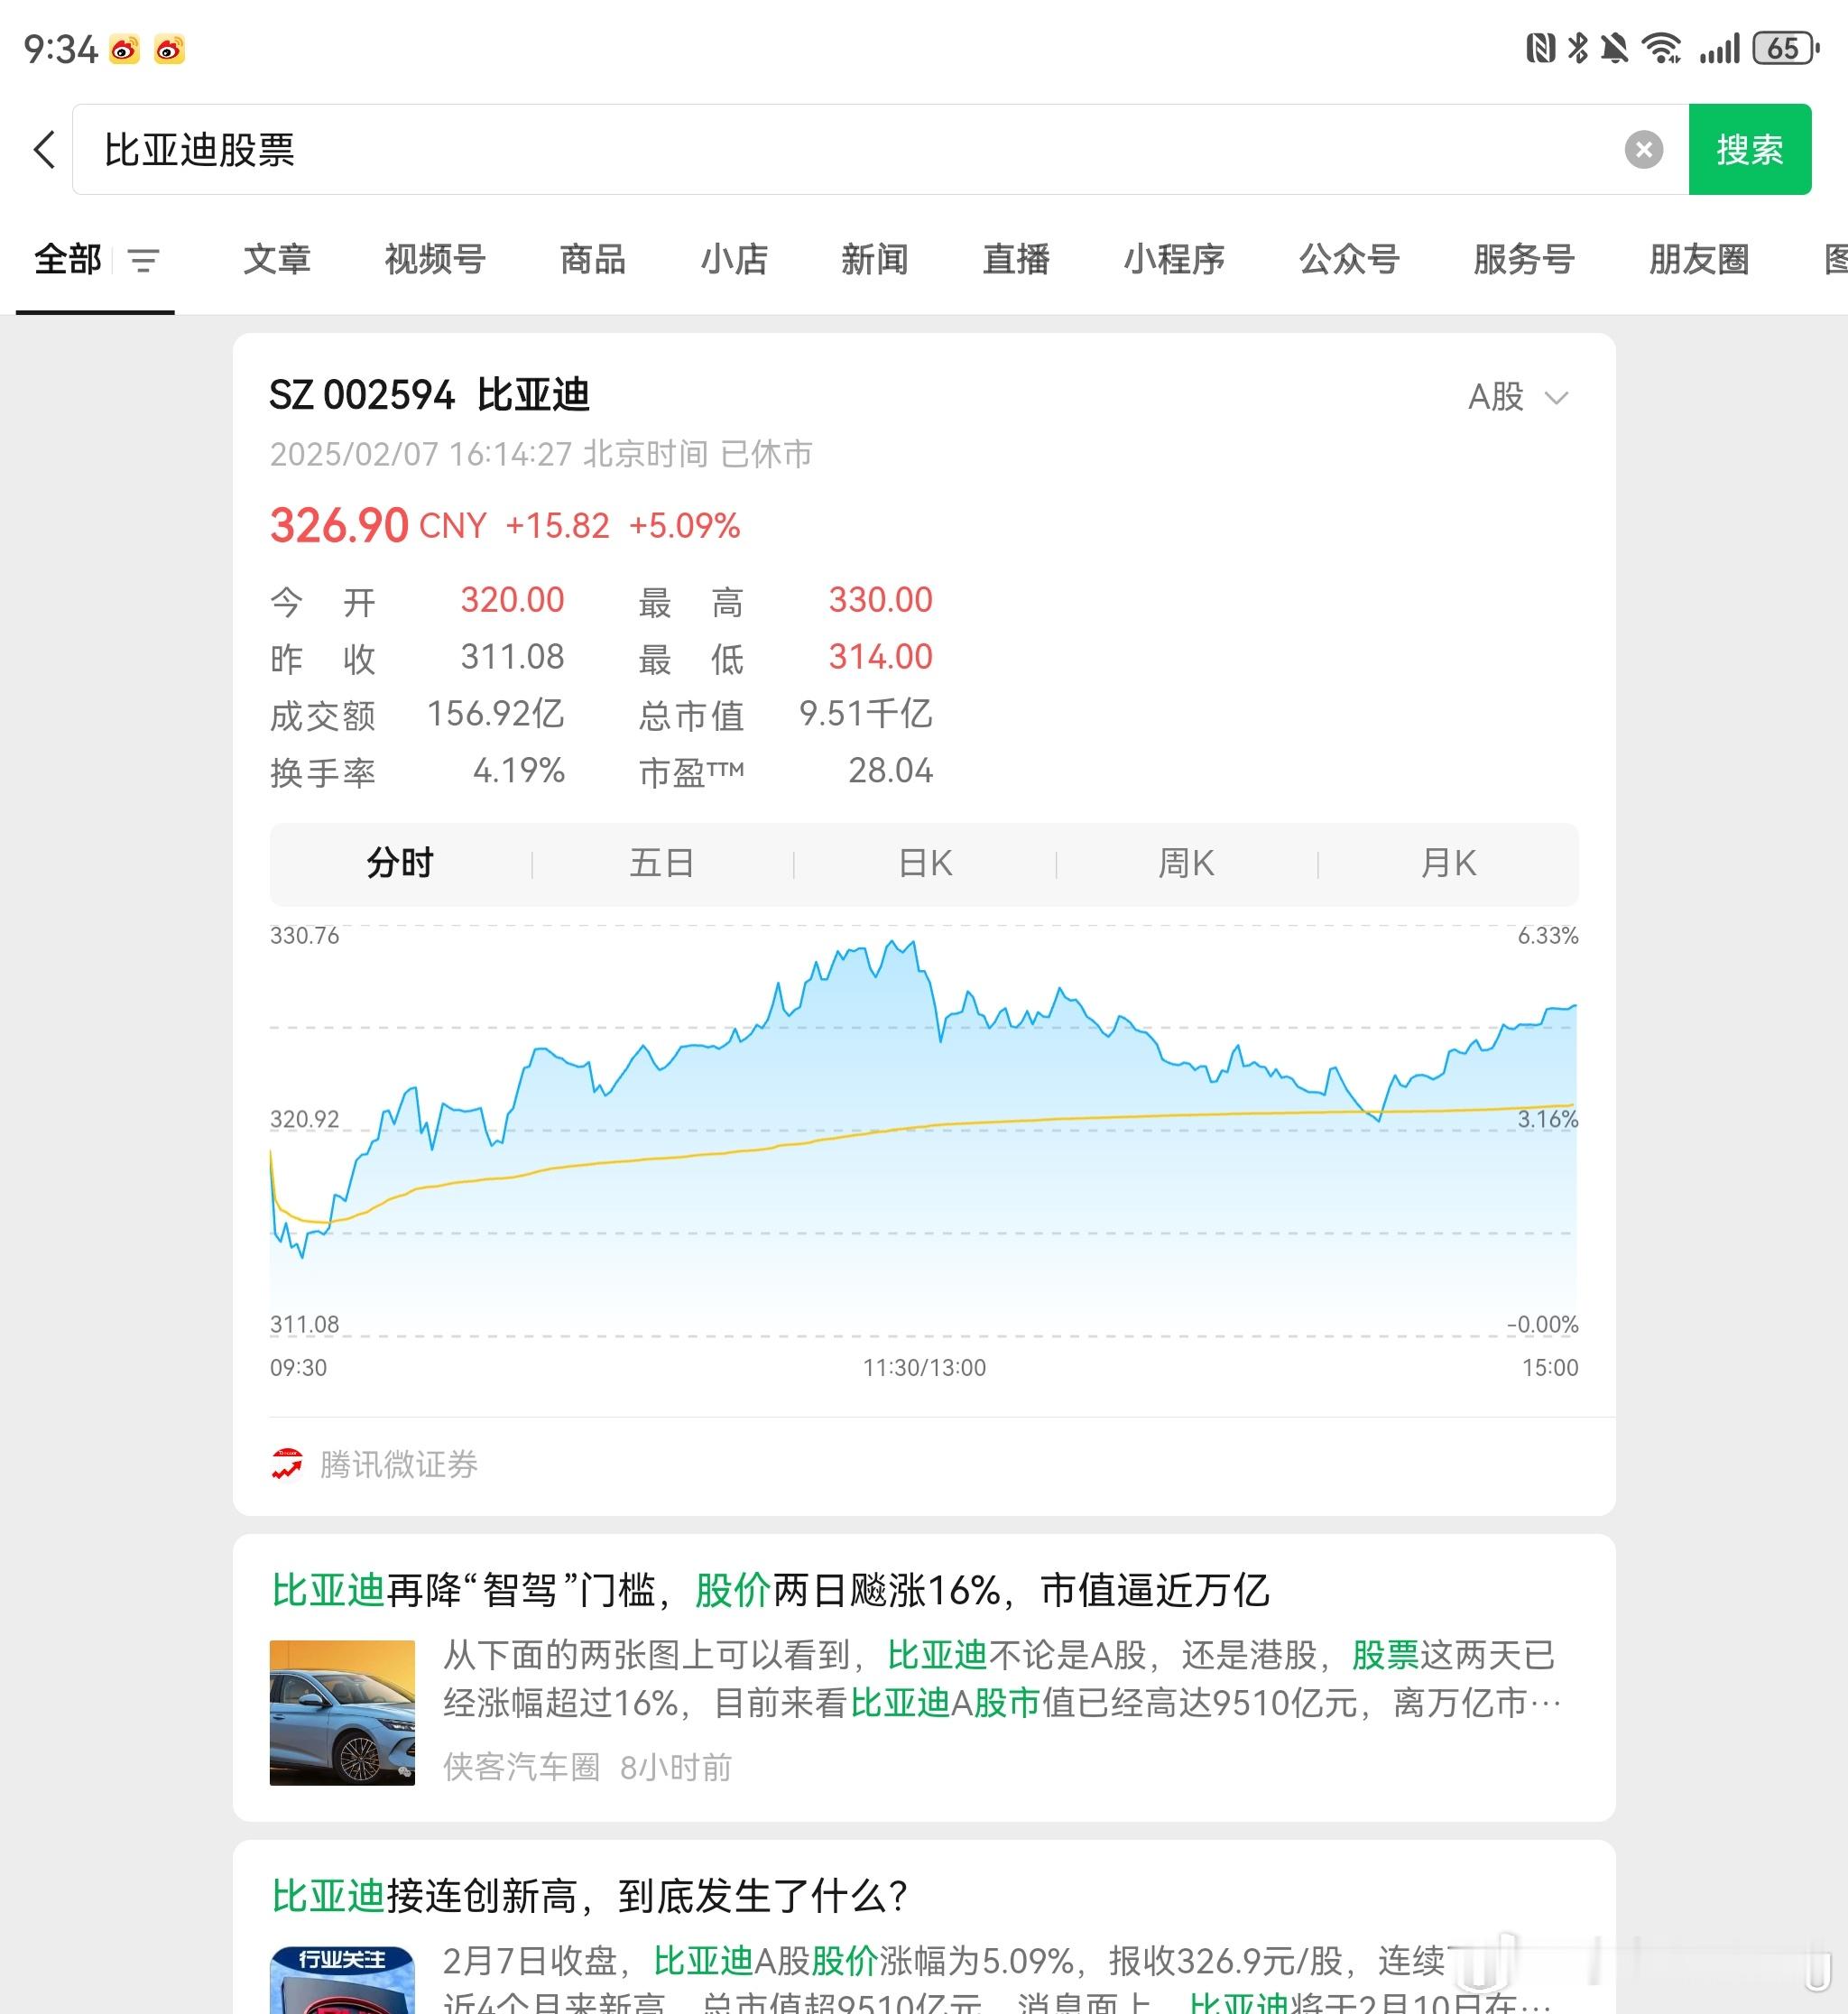Image resolution: width=1848 pixels, height=2014 pixels.
Task: Open the 直播 tab
Action: tap(1016, 260)
